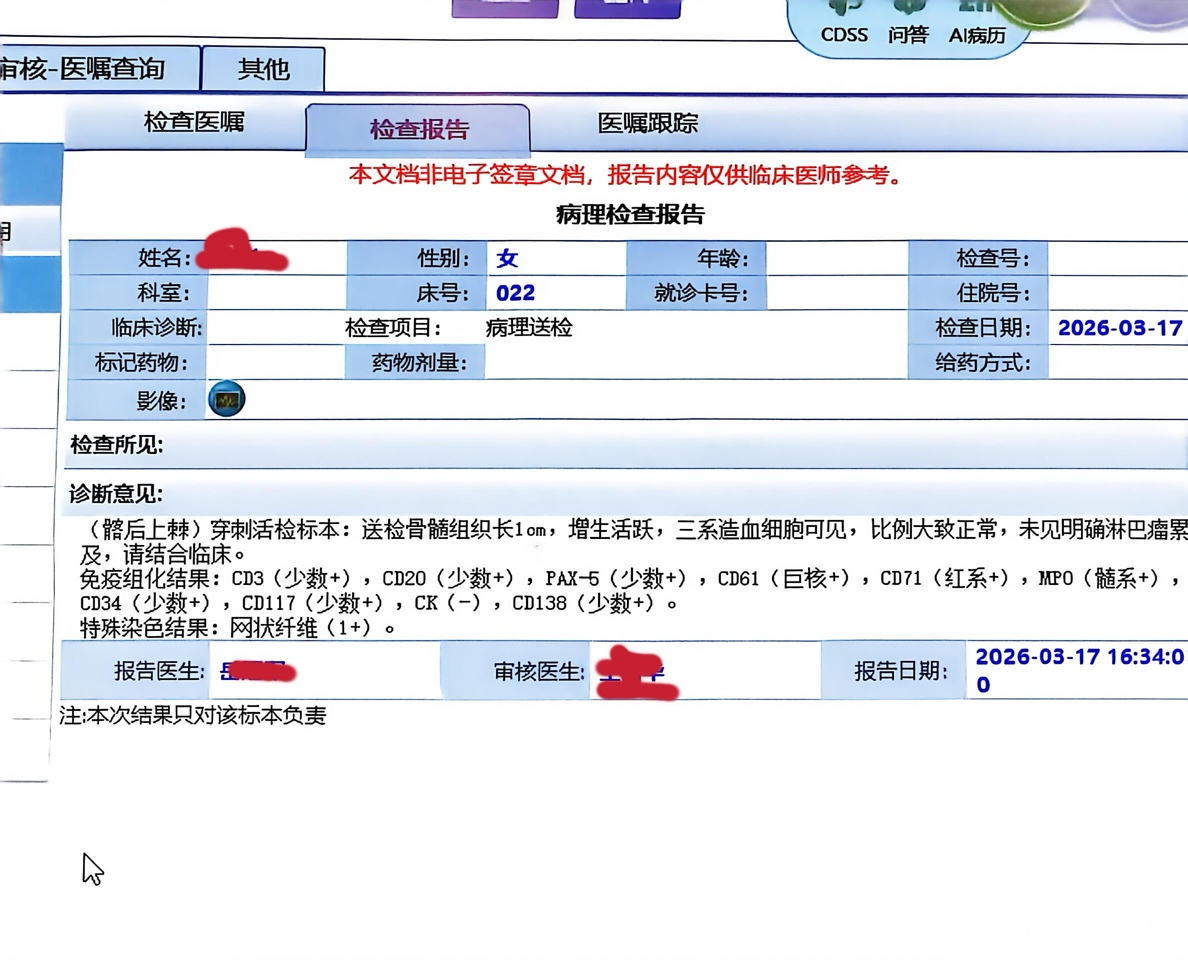
Task: Click the 报告日期 timestamp value
Action: (x=1078, y=670)
